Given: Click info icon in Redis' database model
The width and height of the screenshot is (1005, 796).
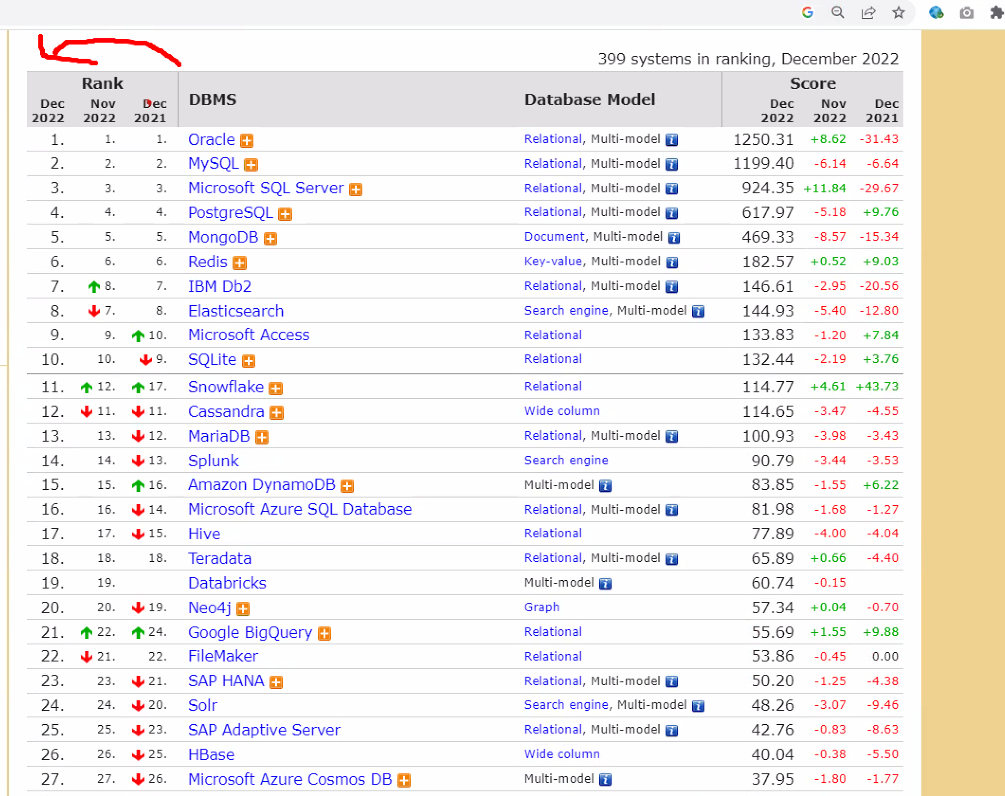Looking at the screenshot, I should coord(672,262).
